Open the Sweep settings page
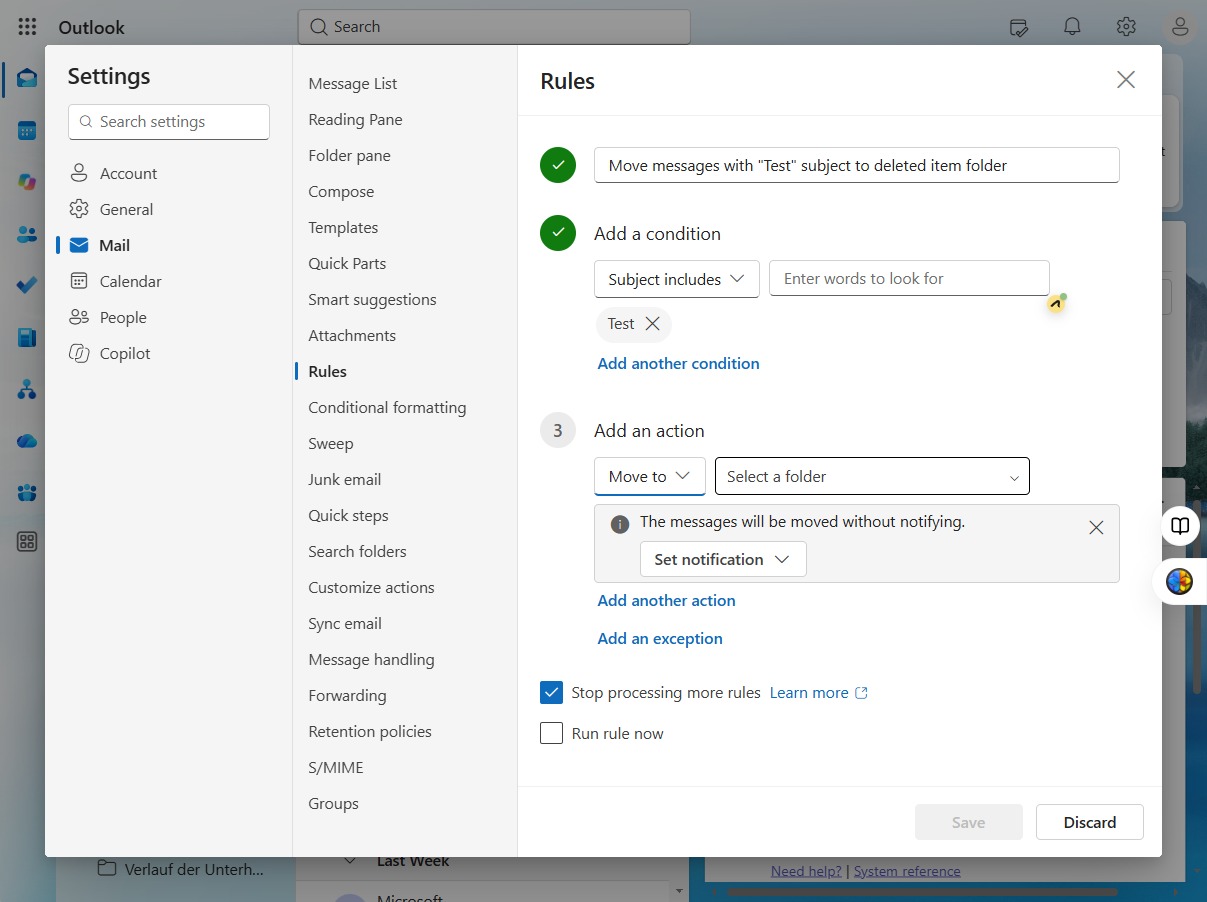Viewport: 1207px width, 902px height. 331,443
